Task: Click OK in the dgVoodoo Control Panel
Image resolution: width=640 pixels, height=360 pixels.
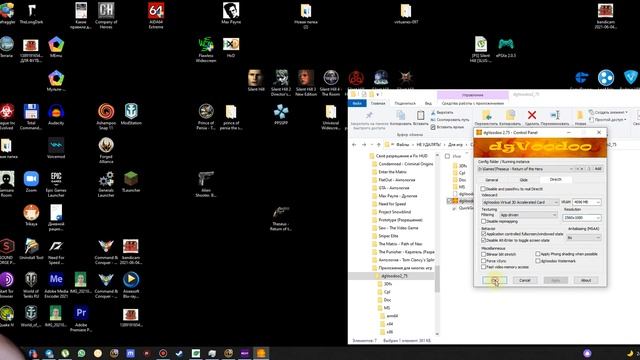Action: [x=495, y=280]
